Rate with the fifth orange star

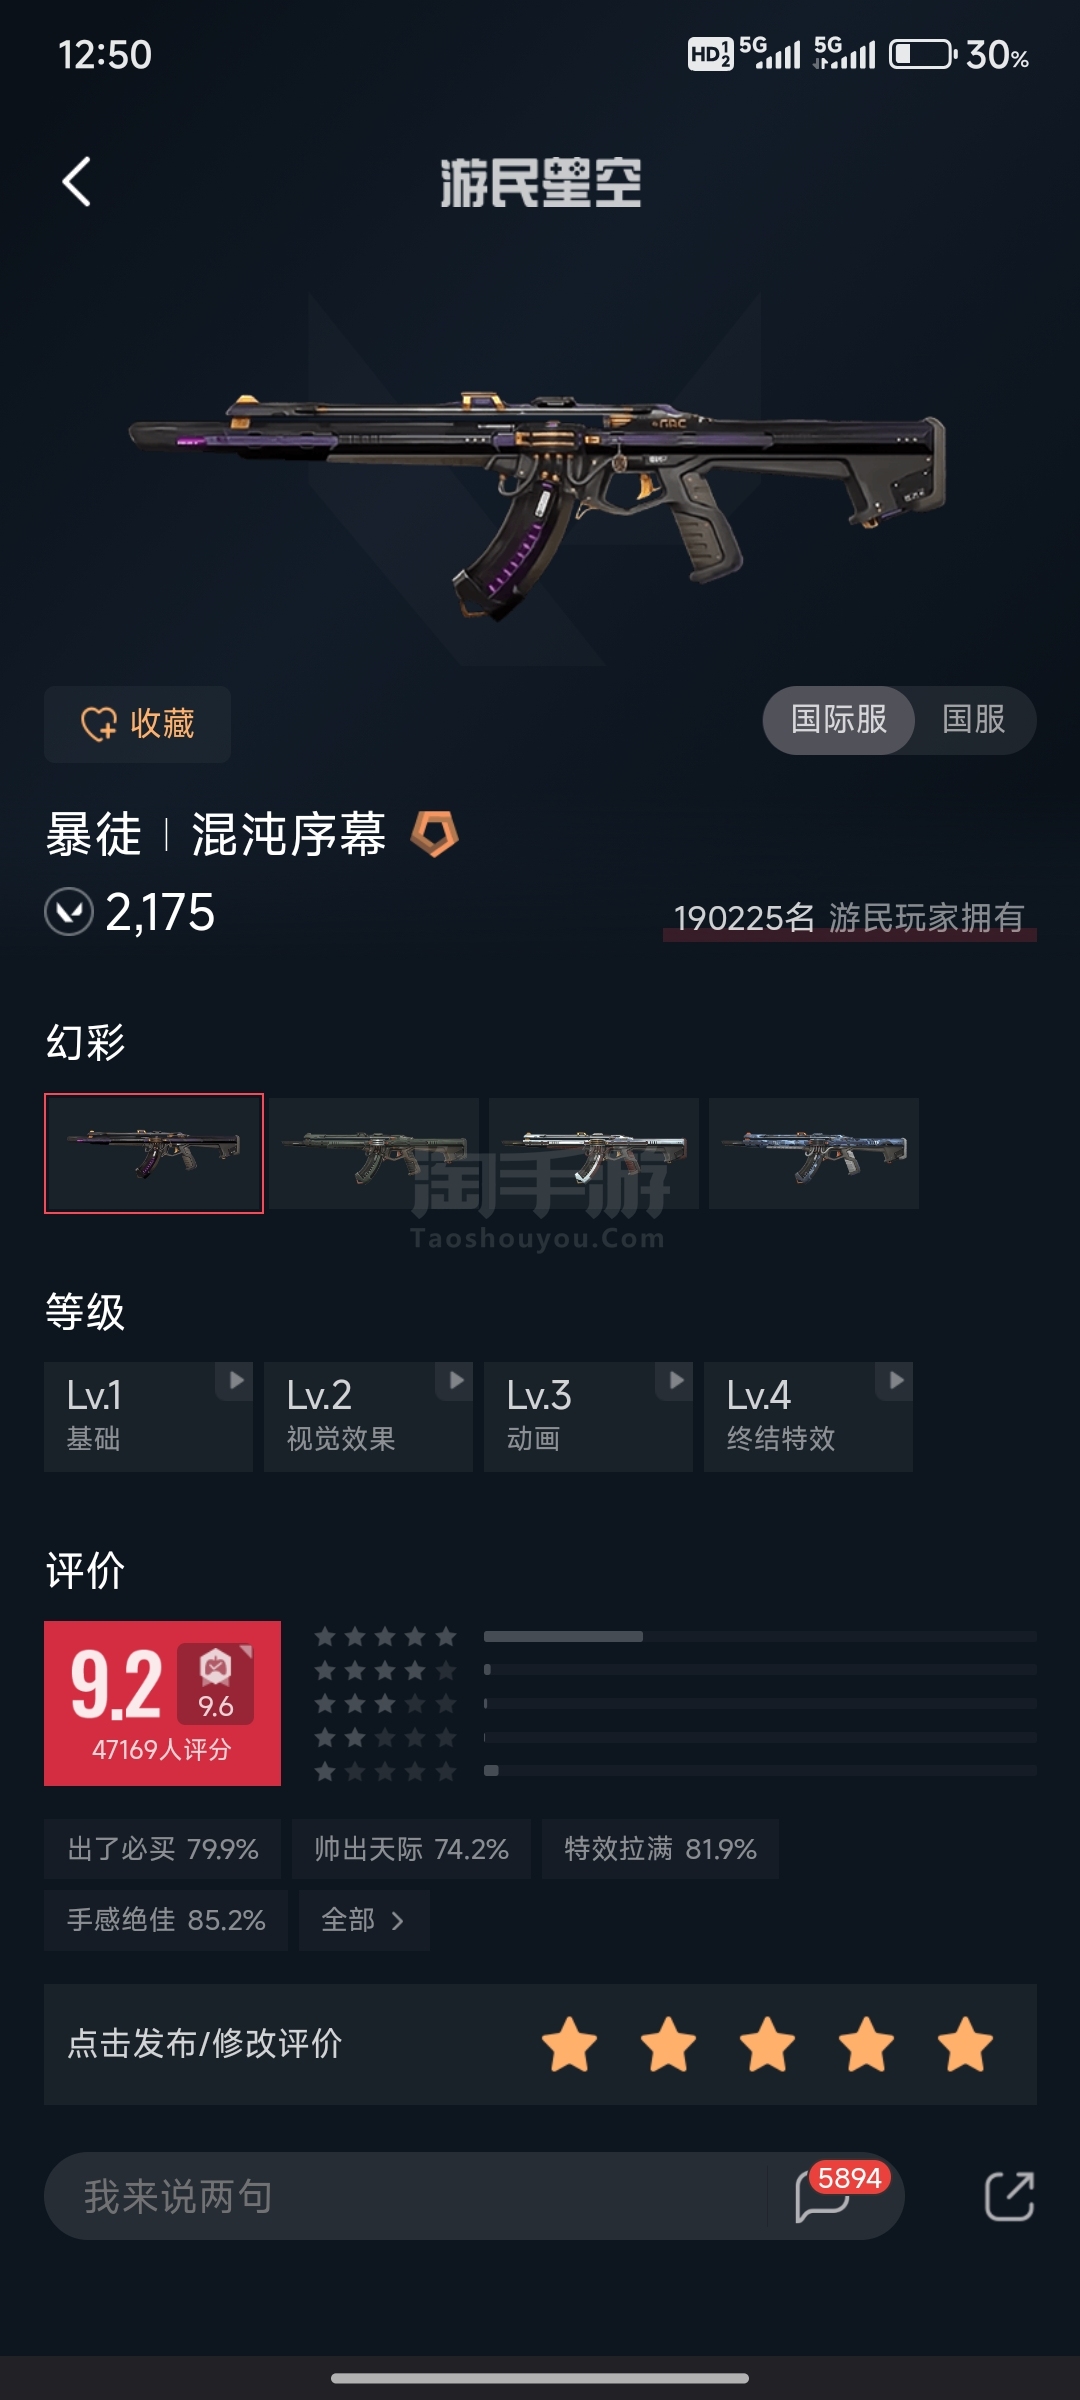(965, 2044)
